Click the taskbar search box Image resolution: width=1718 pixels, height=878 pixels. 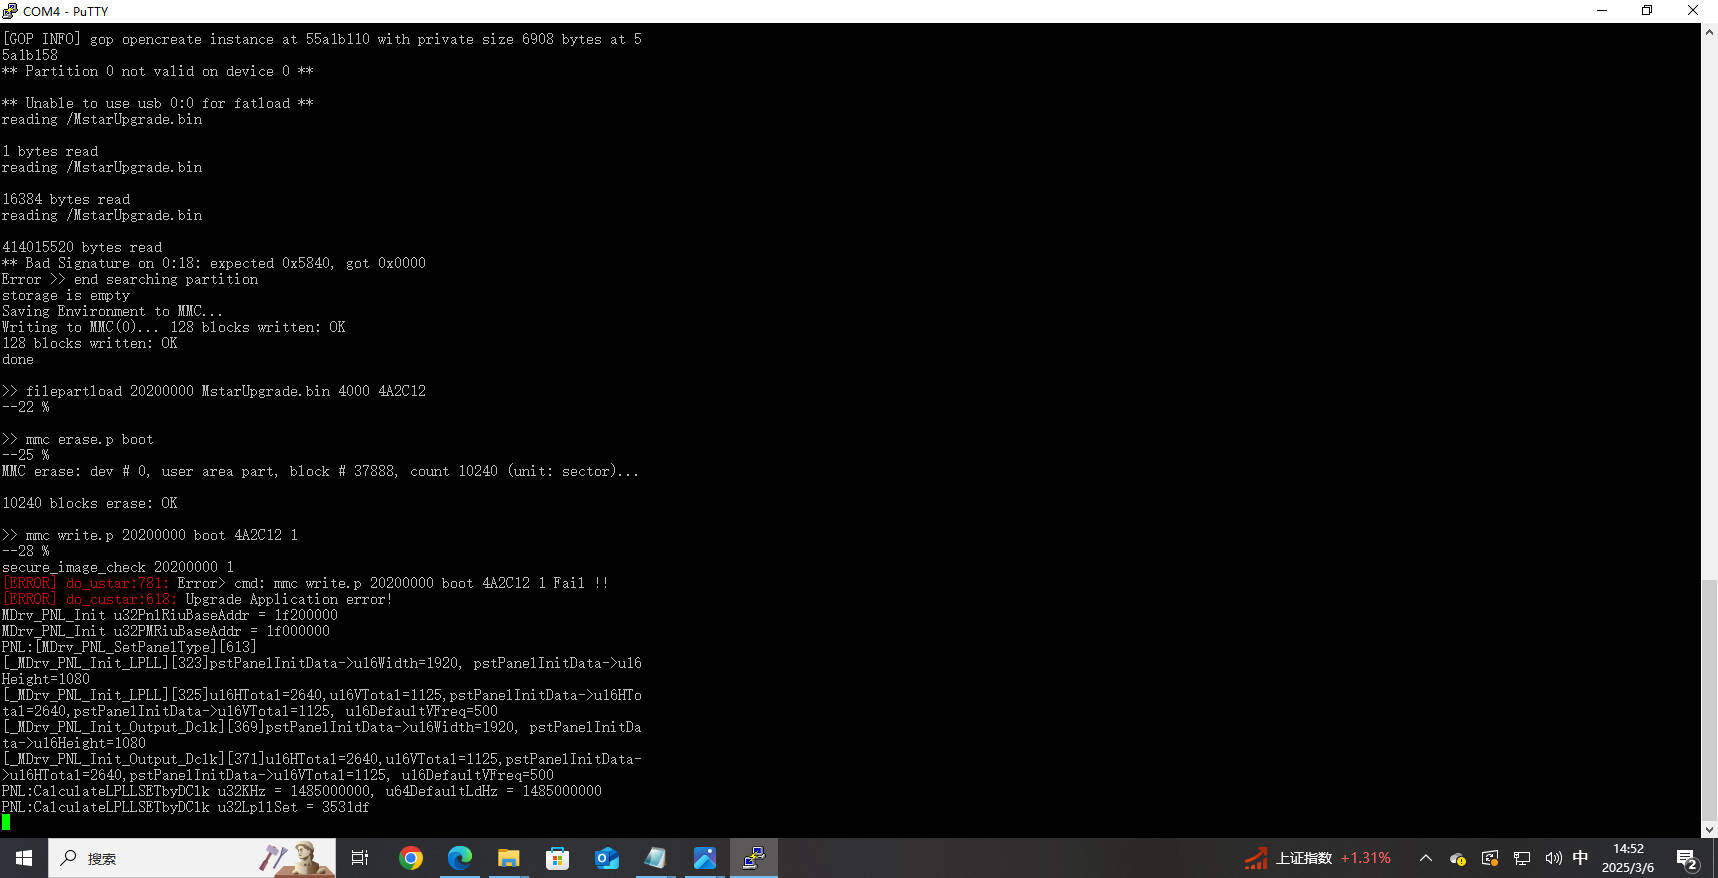click(x=192, y=858)
